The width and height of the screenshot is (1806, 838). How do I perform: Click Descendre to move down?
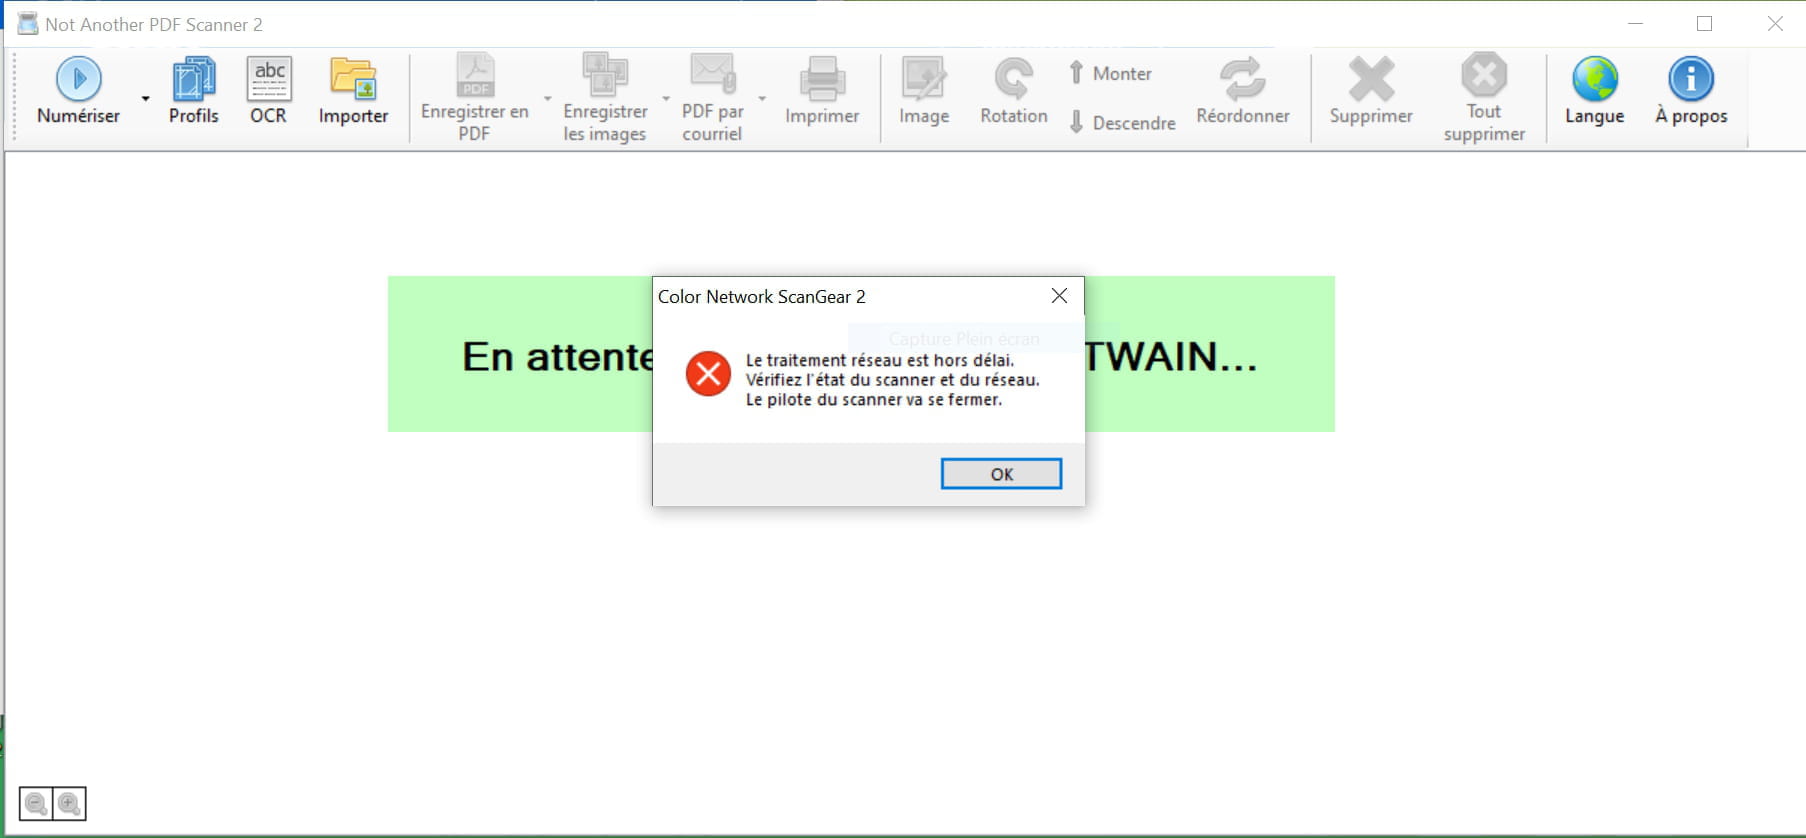pyautogui.click(x=1122, y=122)
